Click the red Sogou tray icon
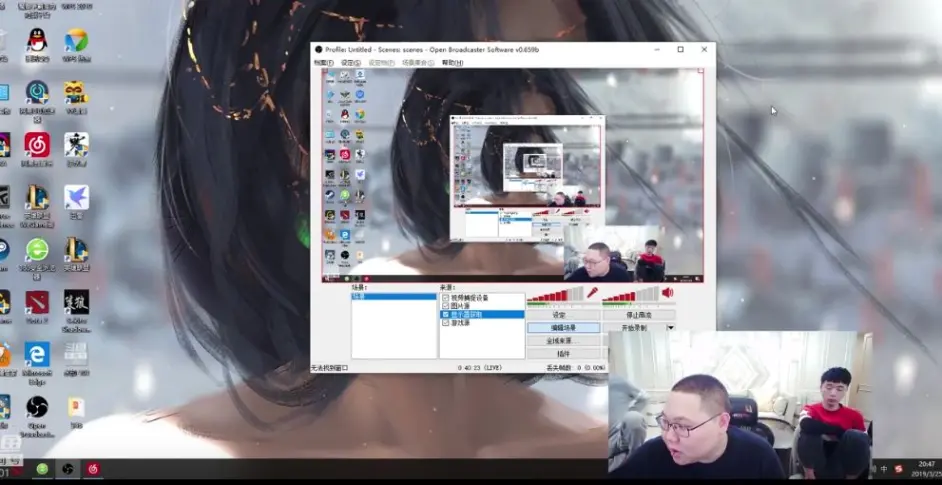Screen dimensions: 942x485 pos(899,469)
